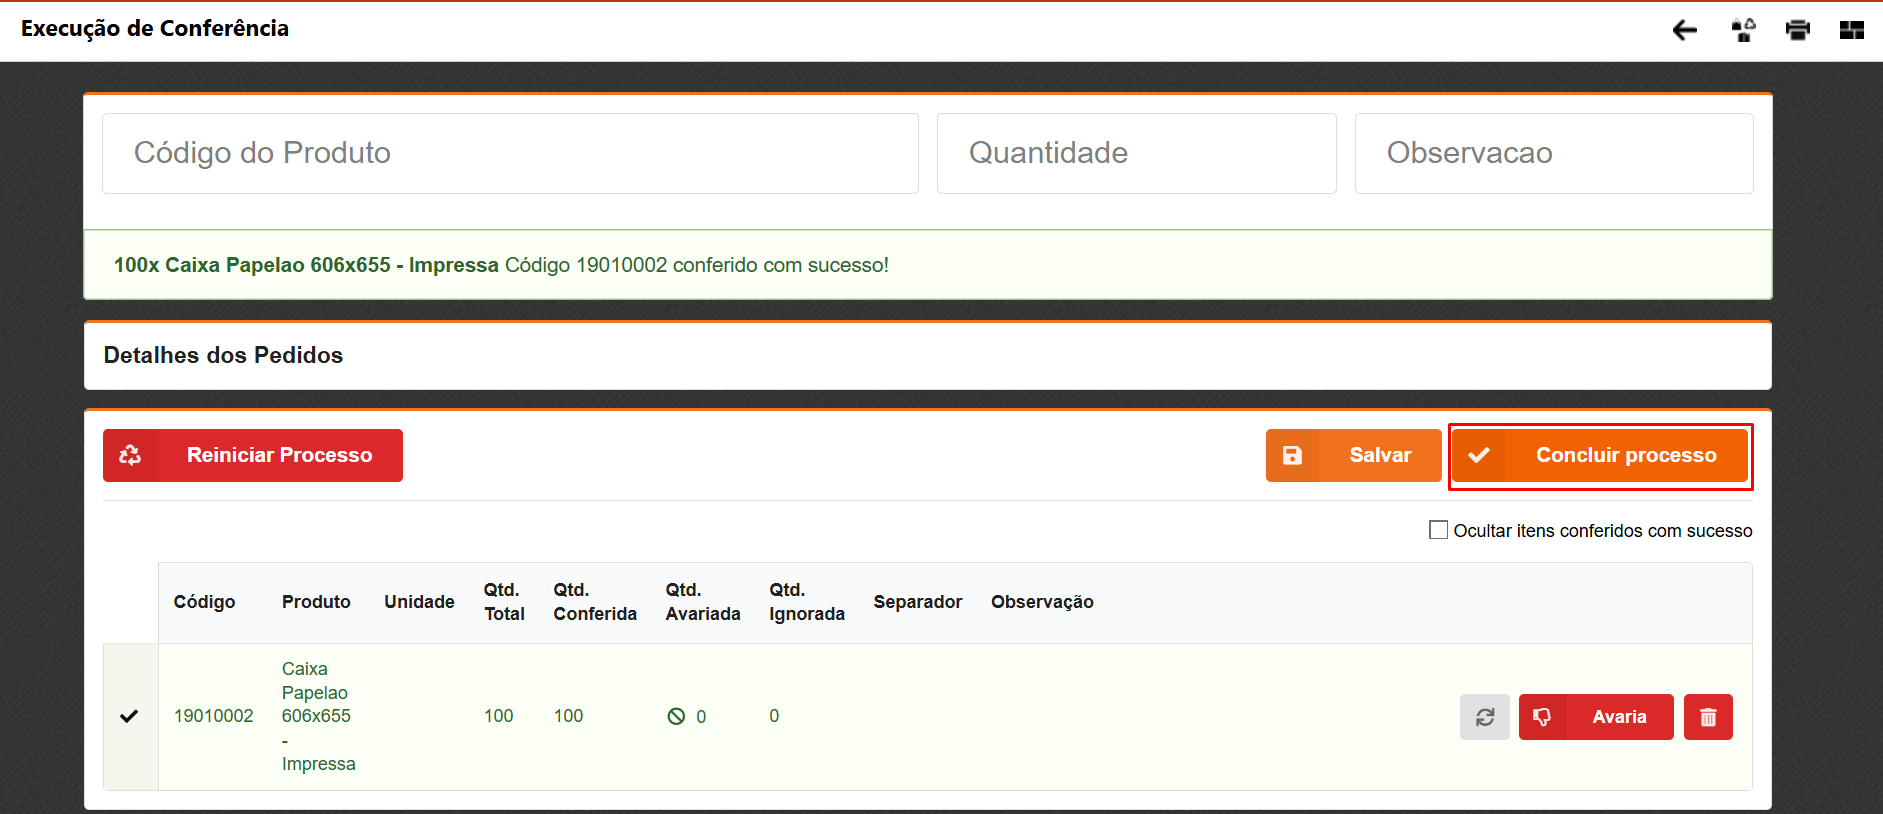Click Concluir processo button
The width and height of the screenshot is (1883, 814).
(1599, 455)
